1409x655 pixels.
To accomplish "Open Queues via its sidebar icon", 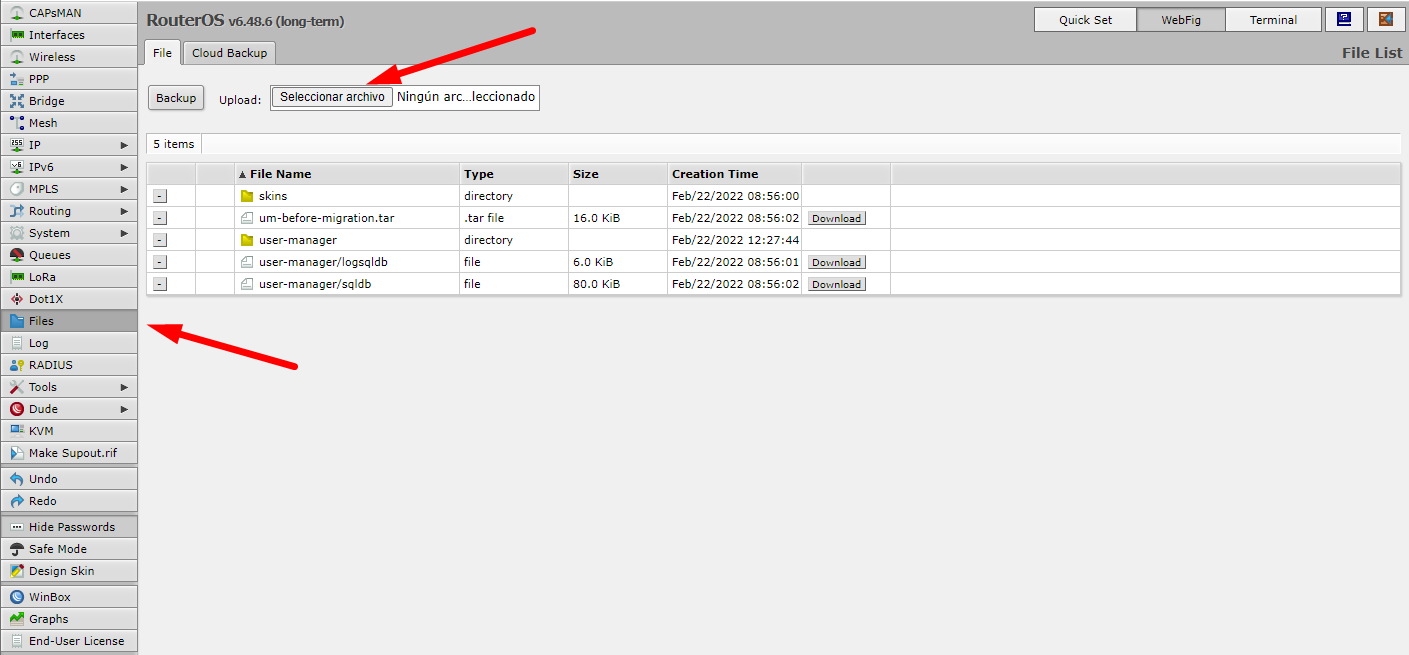I will pyautogui.click(x=17, y=255).
